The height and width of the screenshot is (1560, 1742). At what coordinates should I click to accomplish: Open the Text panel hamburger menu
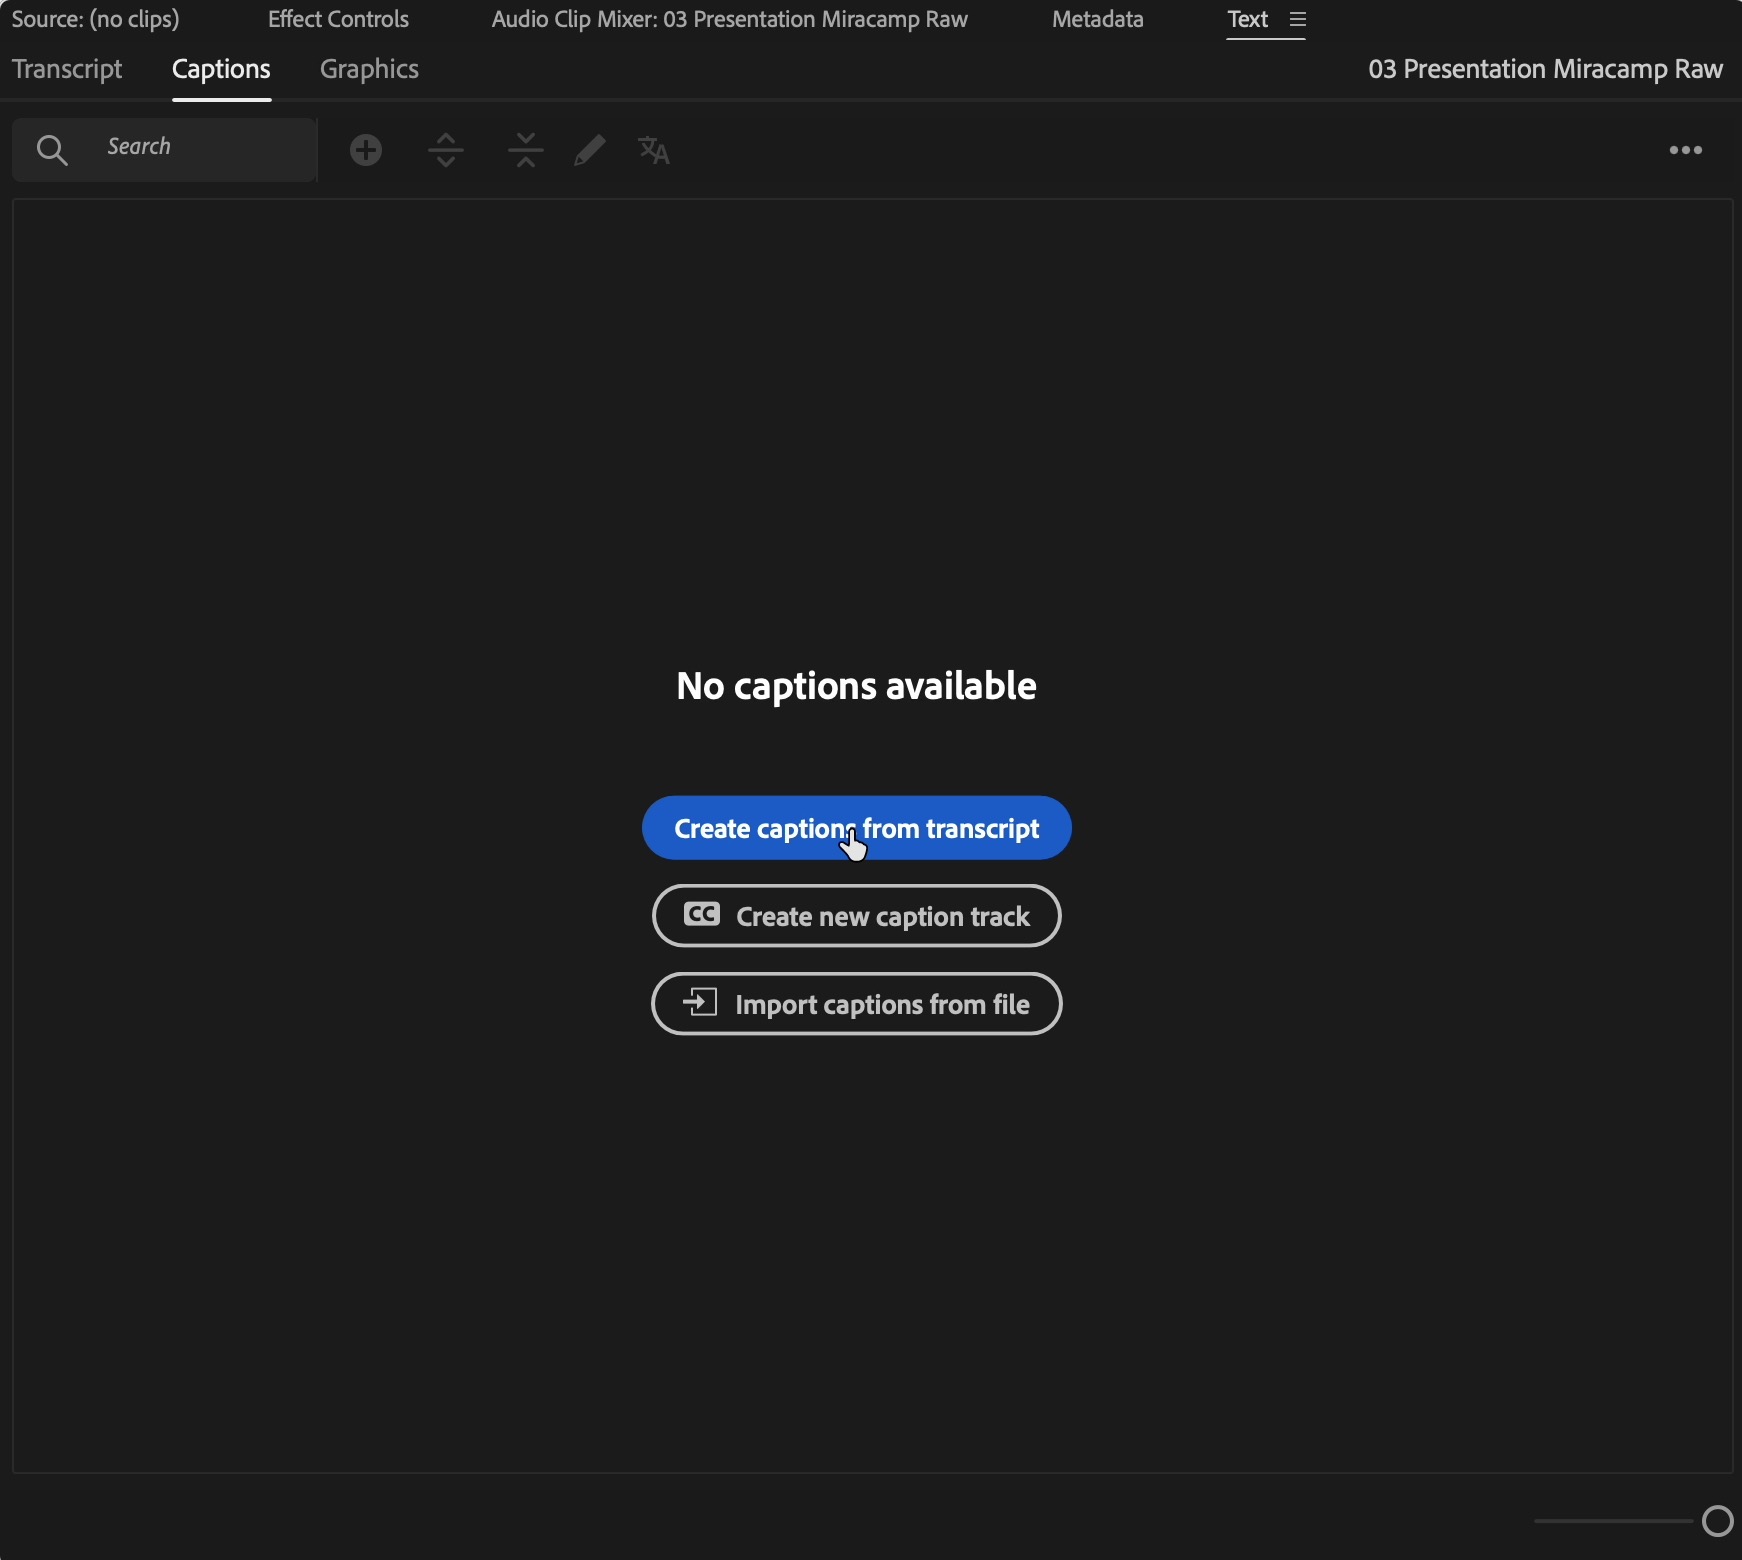[1298, 20]
